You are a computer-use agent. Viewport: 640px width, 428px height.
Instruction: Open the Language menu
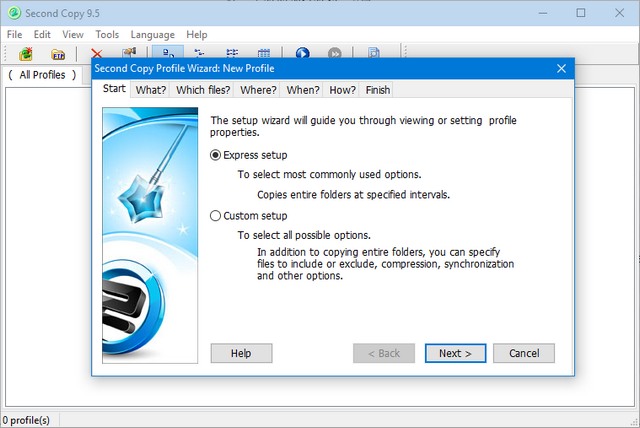(152, 34)
